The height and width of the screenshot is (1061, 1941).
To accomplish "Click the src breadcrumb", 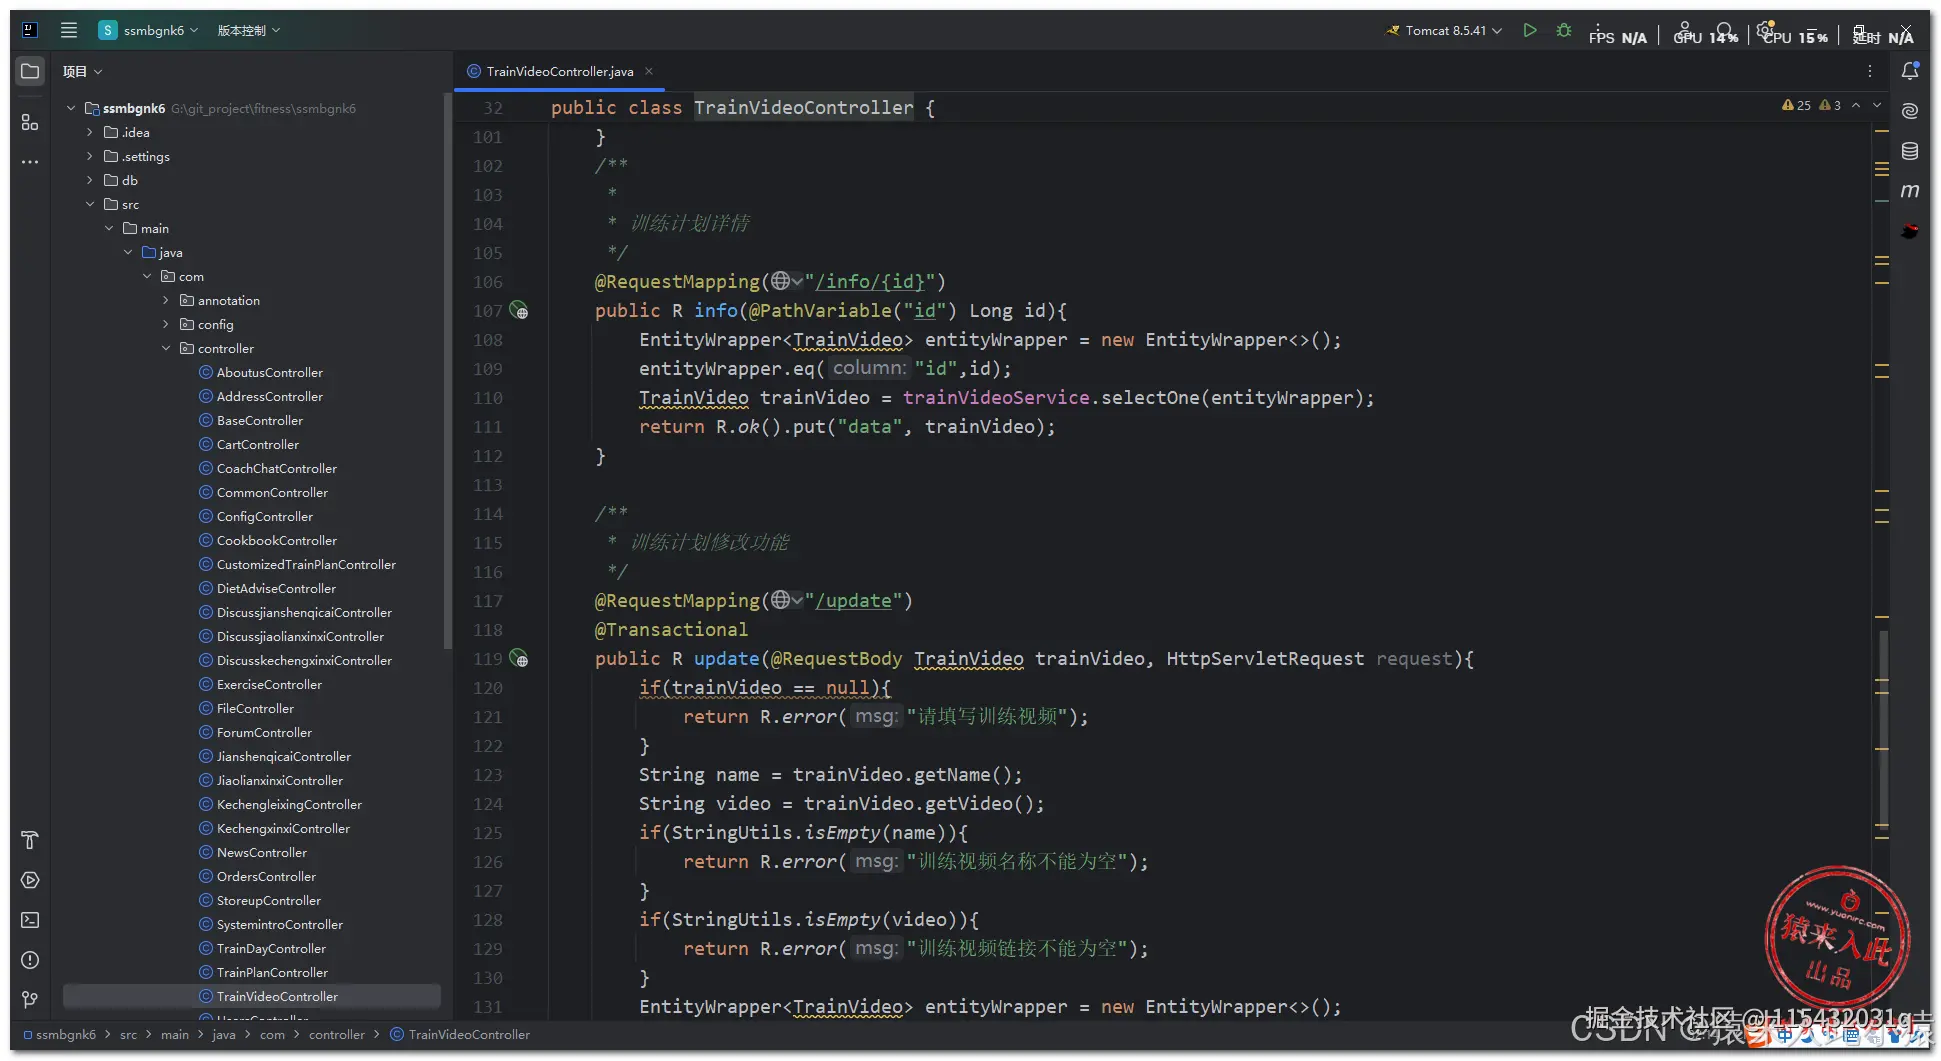I will click(x=128, y=1034).
